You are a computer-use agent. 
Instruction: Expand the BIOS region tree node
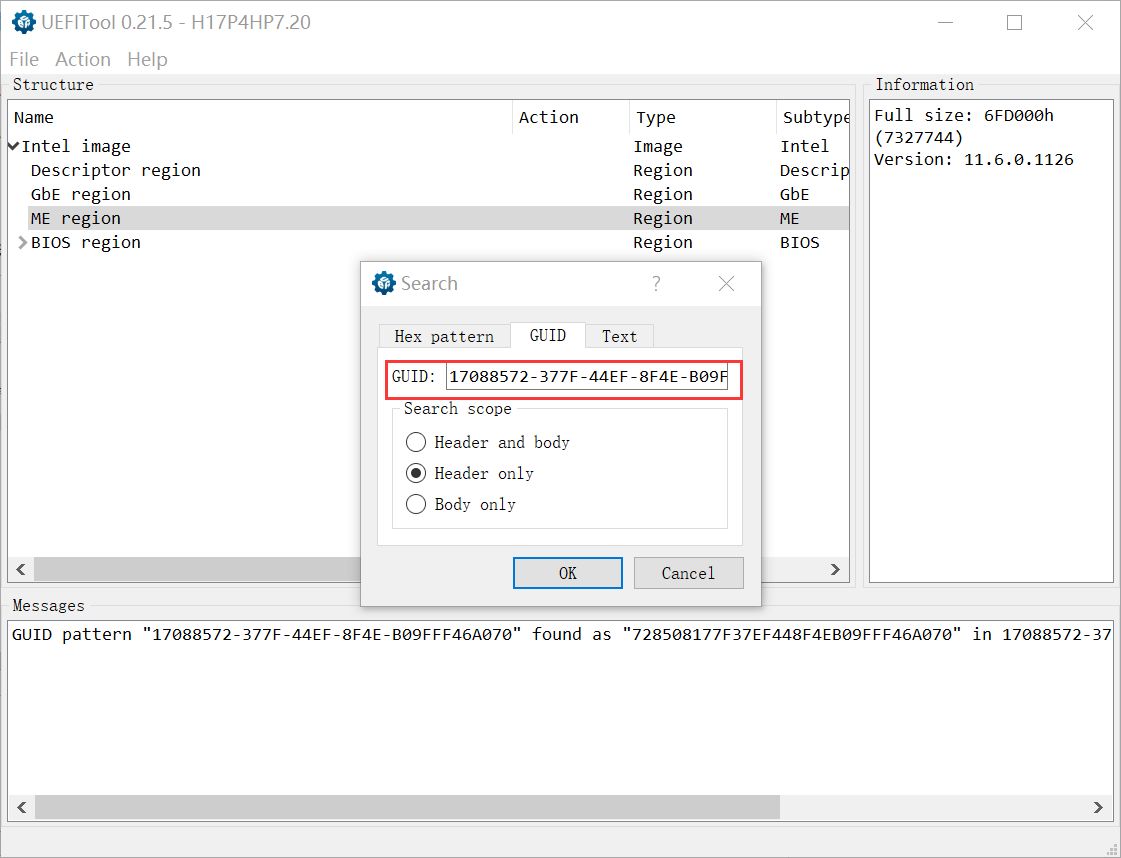22,242
